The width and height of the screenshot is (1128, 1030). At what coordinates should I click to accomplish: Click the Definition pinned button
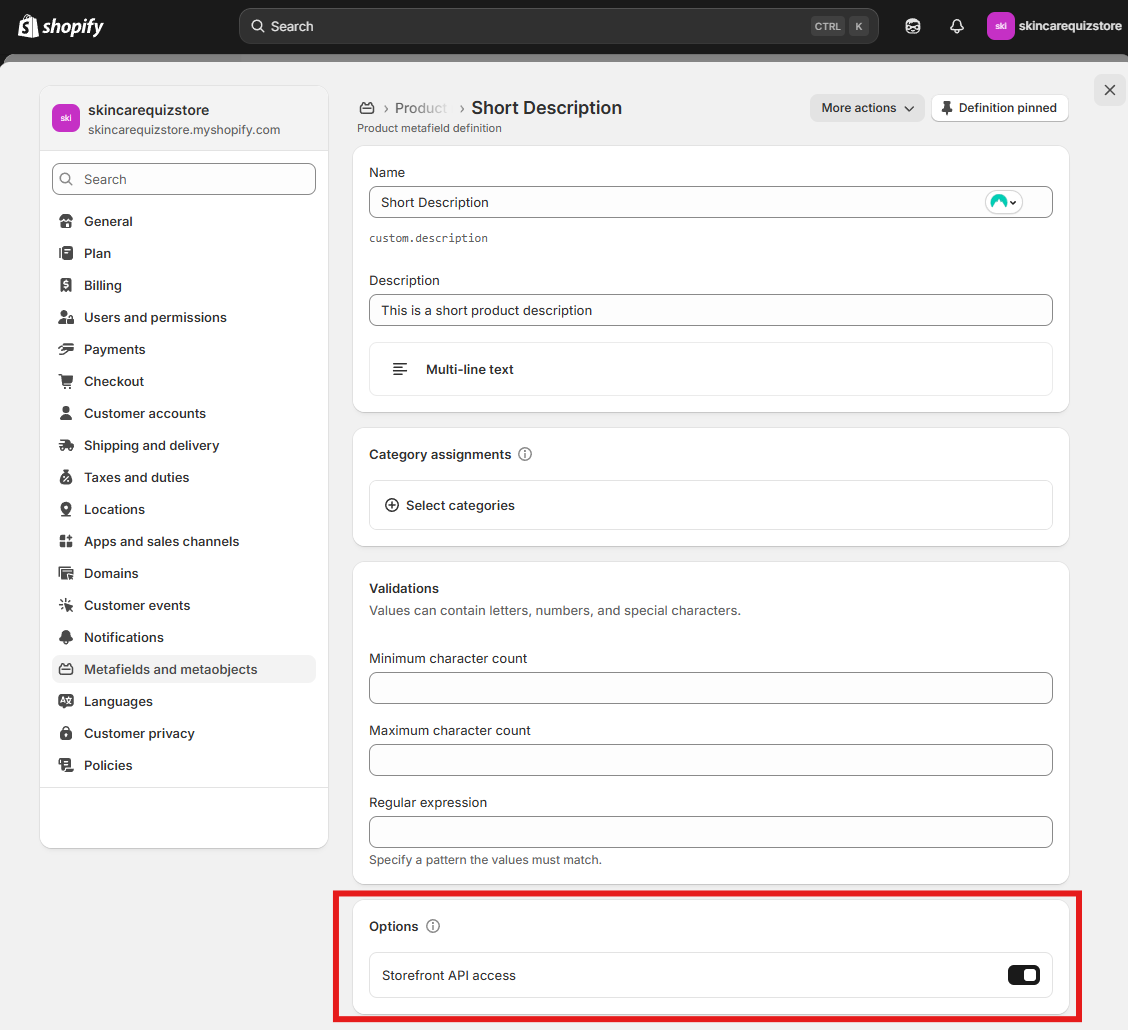coord(999,108)
